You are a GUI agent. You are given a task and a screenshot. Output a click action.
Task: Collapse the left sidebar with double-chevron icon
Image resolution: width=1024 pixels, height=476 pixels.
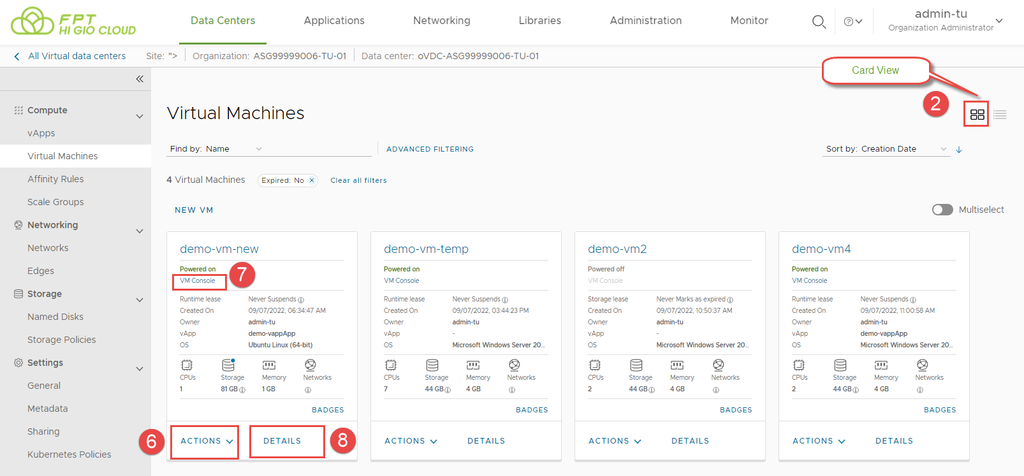140,79
